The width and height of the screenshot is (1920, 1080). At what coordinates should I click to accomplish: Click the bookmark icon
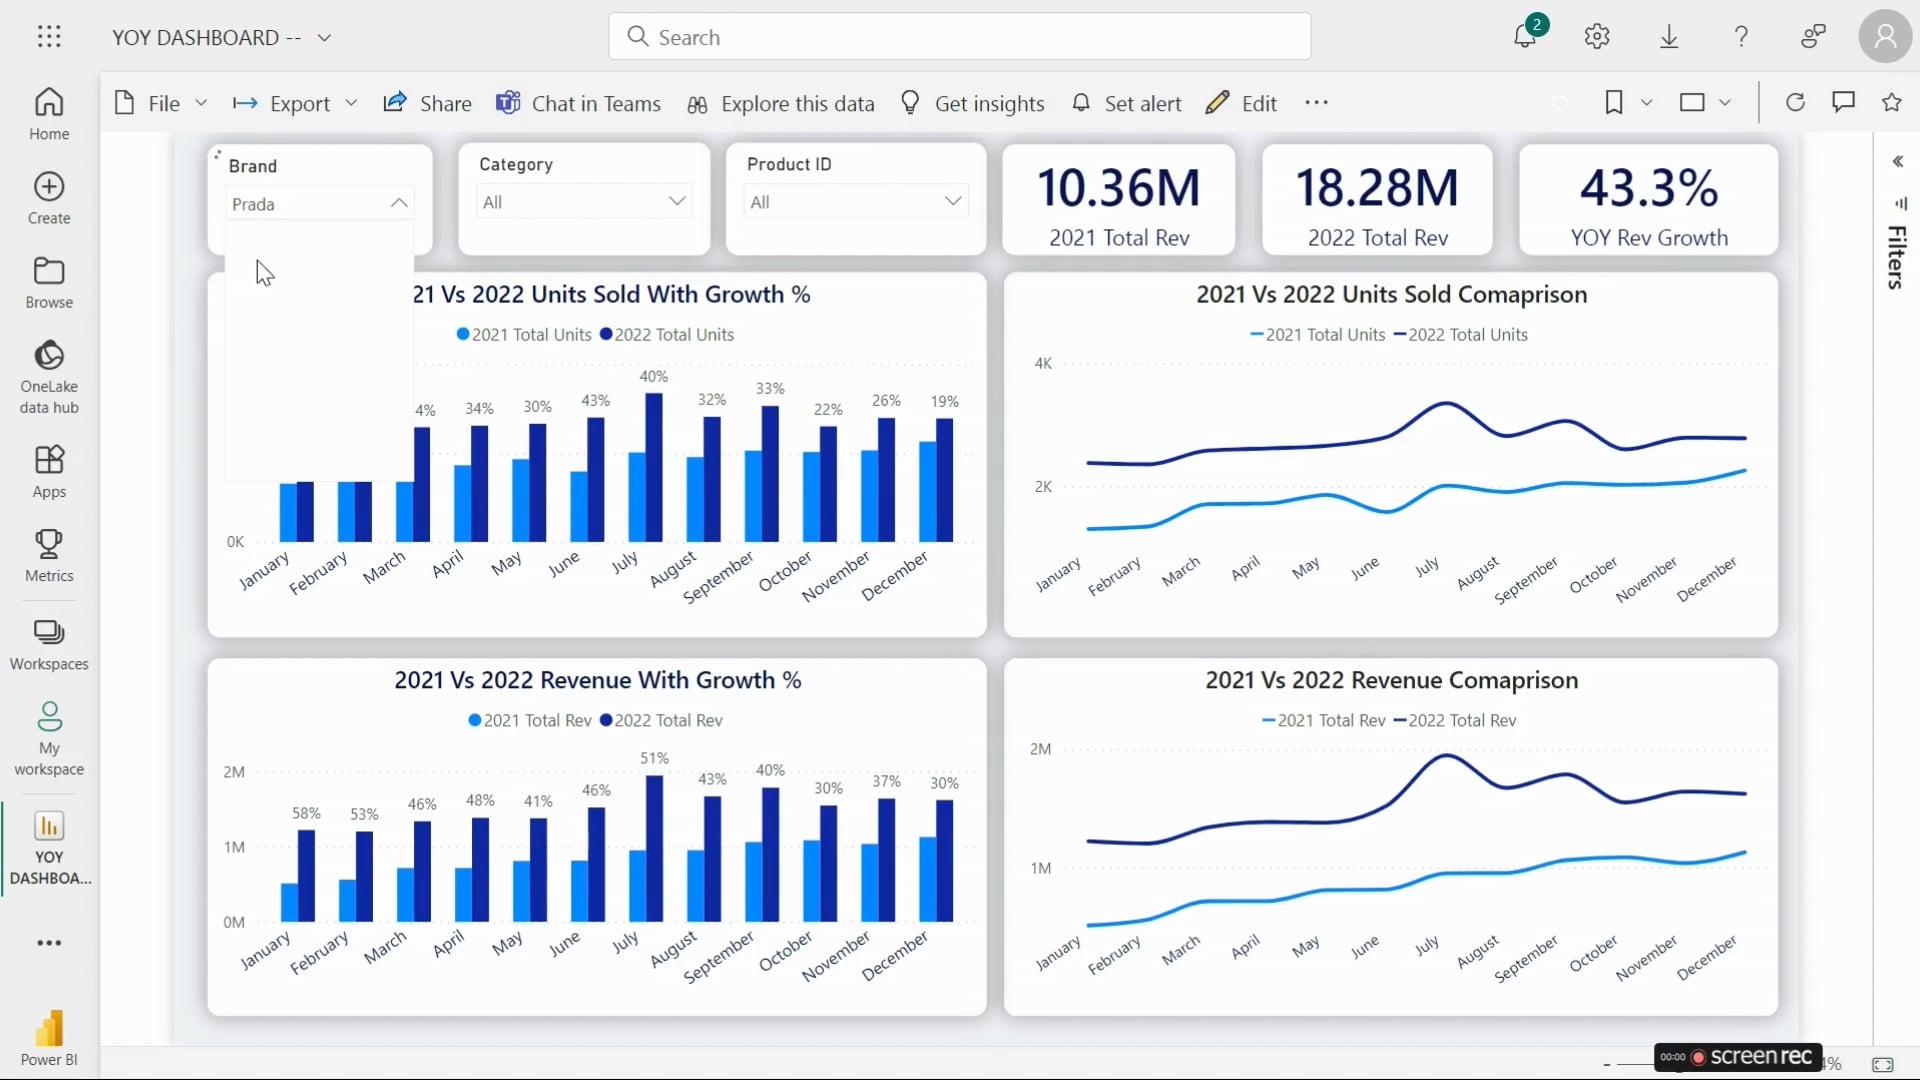(x=1614, y=102)
